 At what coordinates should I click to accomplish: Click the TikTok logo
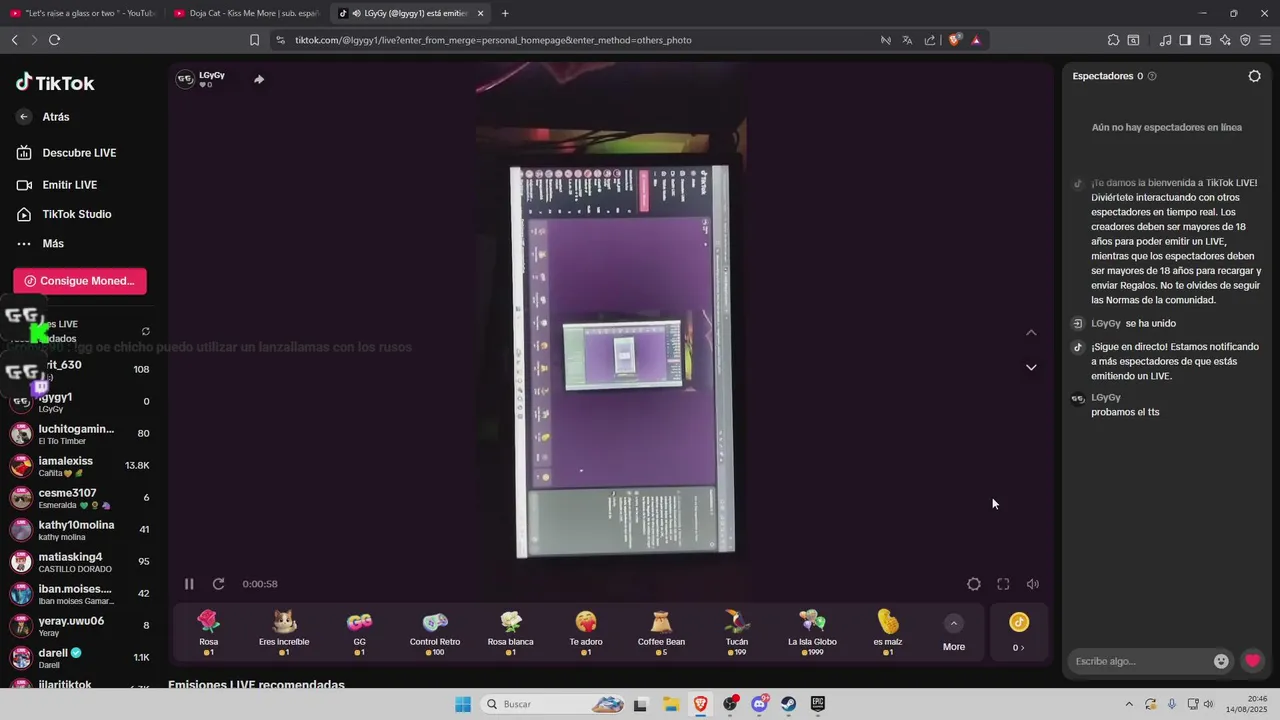55,83
